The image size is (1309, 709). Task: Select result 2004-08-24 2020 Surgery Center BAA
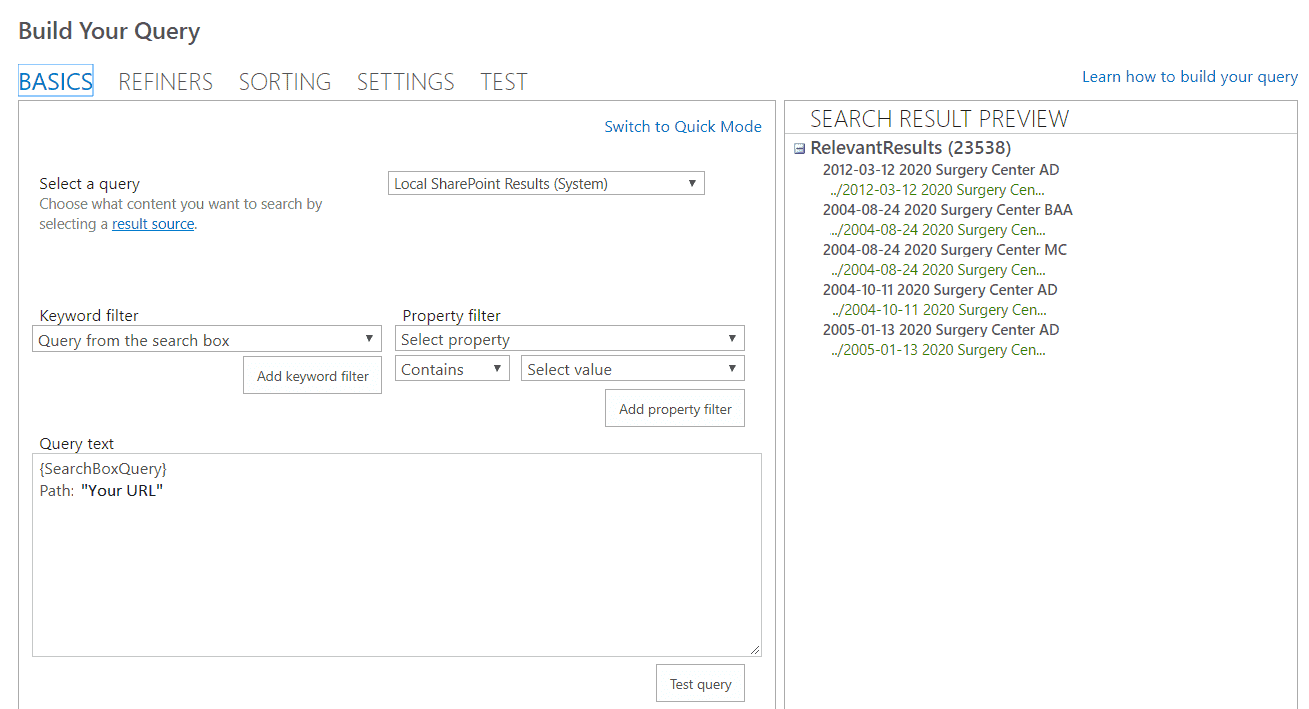[948, 210]
